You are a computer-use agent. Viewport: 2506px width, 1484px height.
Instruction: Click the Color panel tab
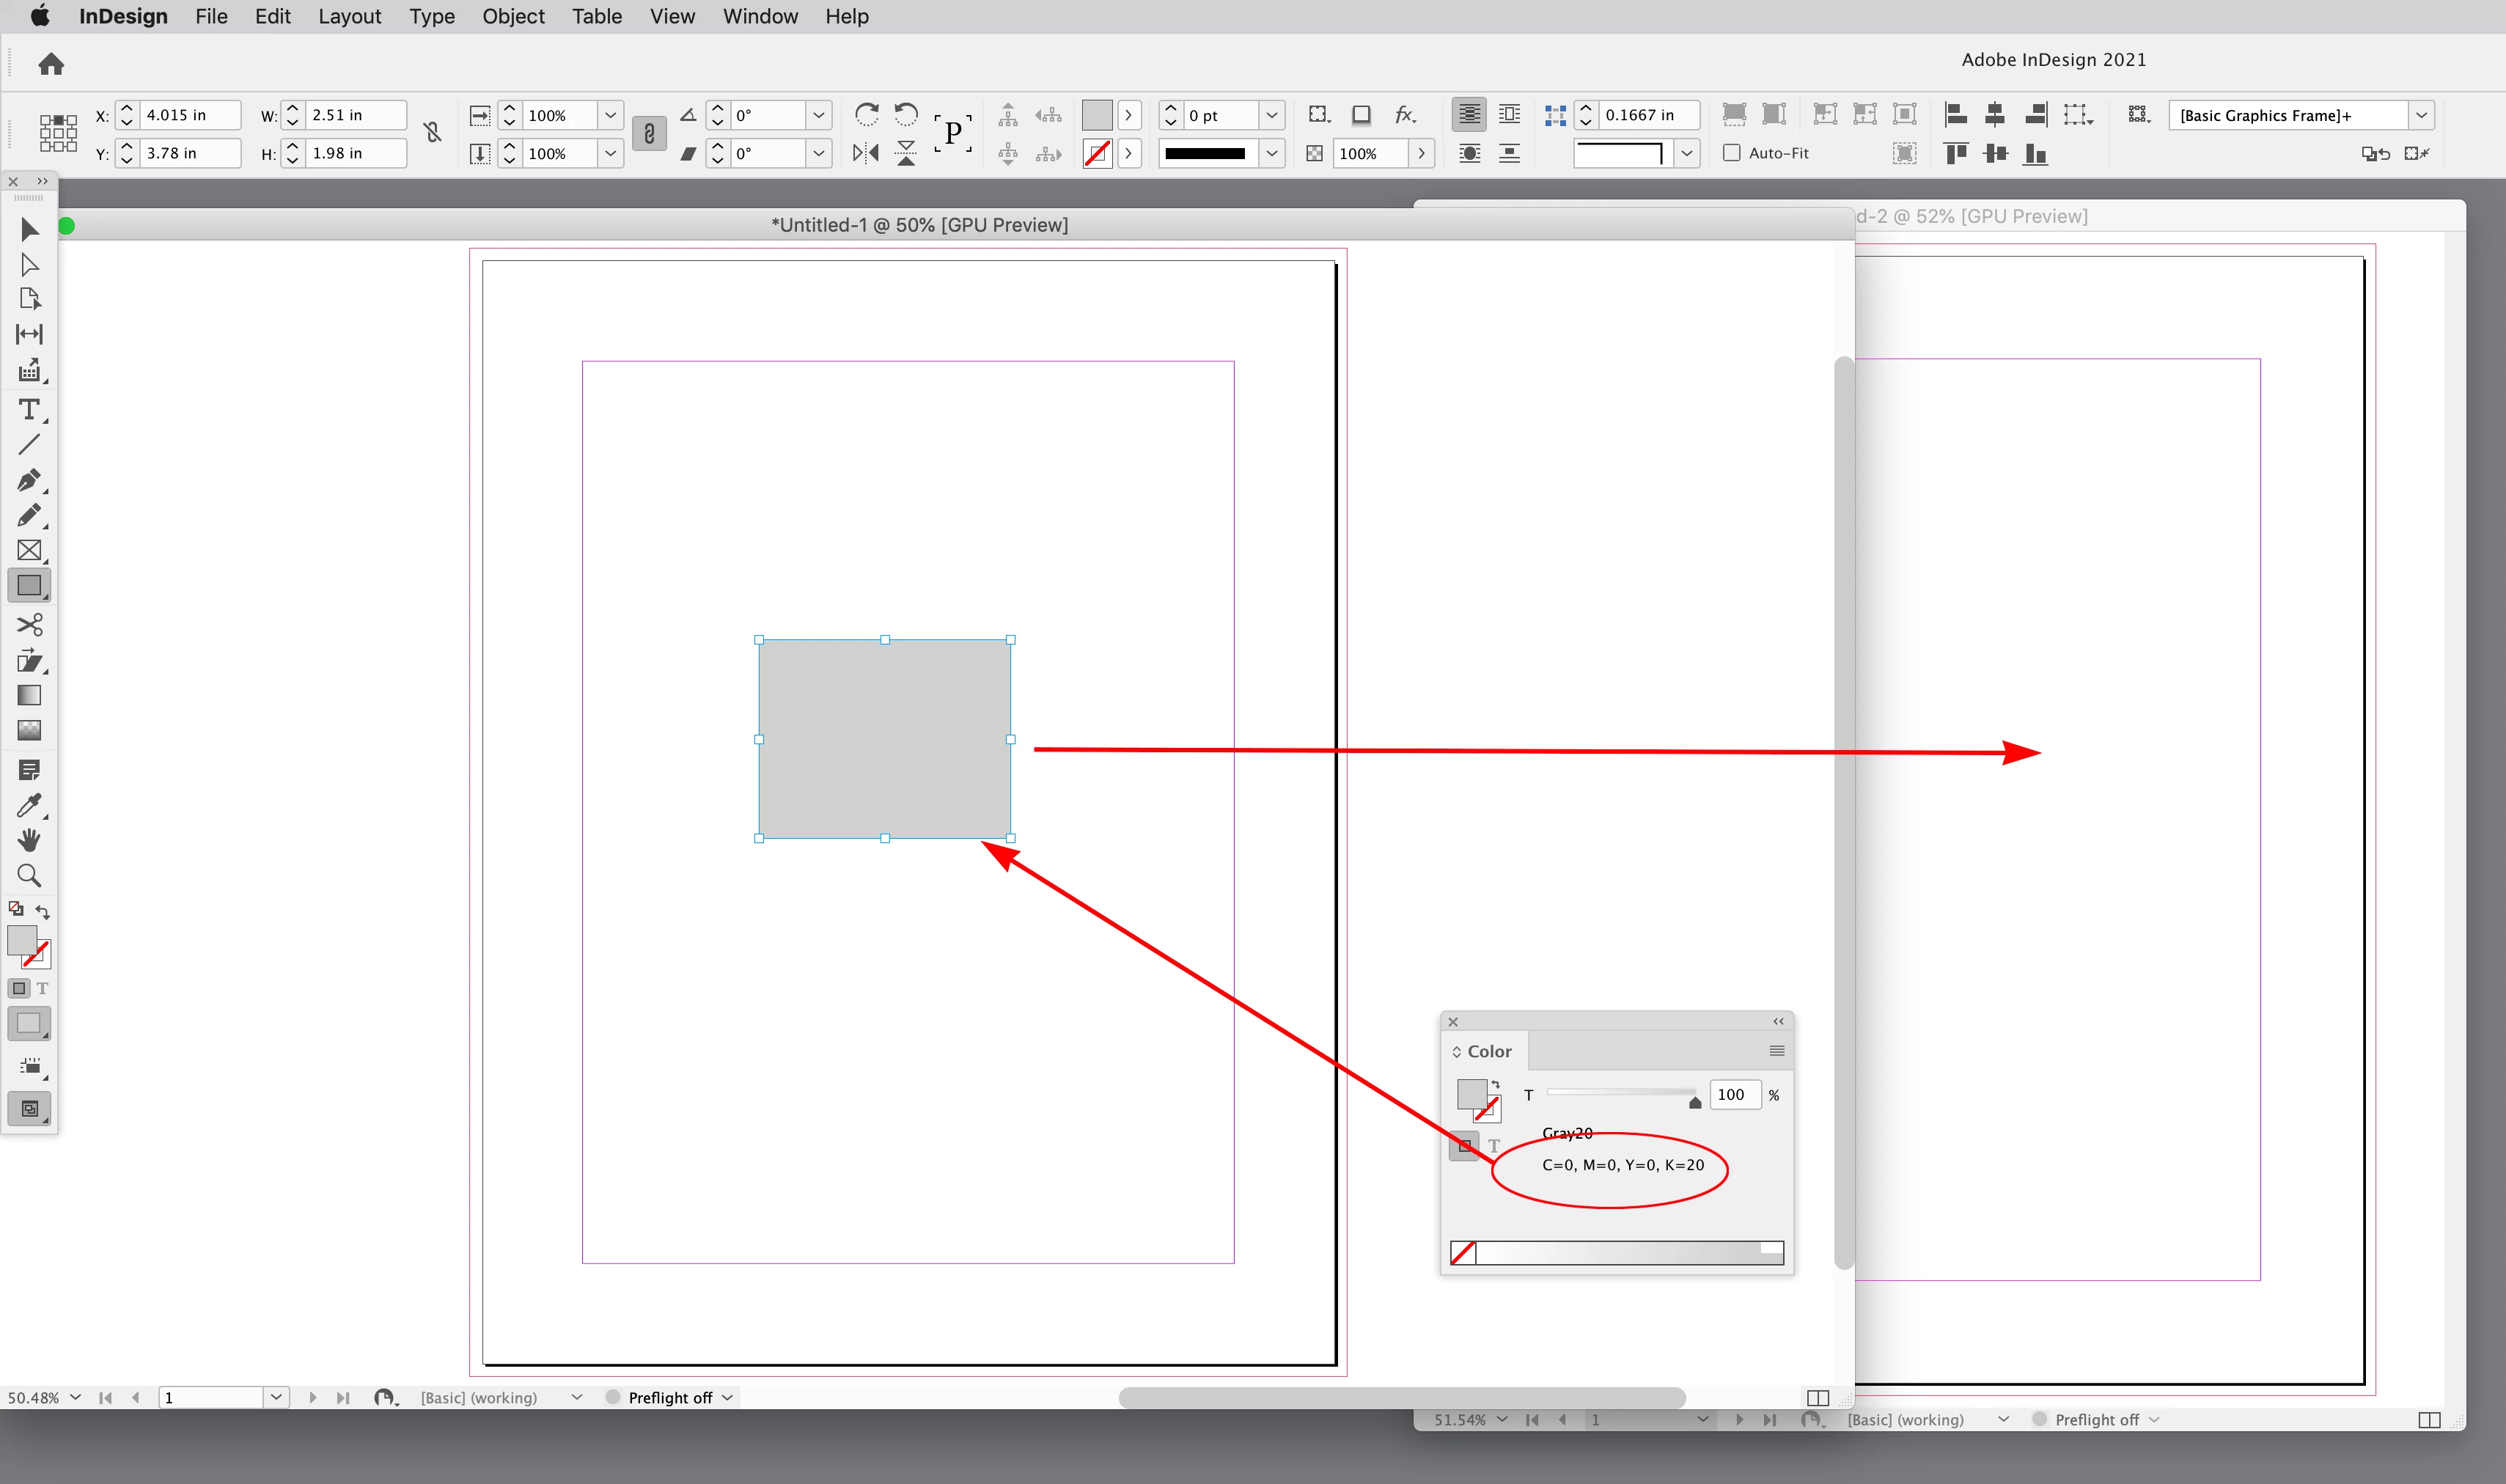1488,1051
